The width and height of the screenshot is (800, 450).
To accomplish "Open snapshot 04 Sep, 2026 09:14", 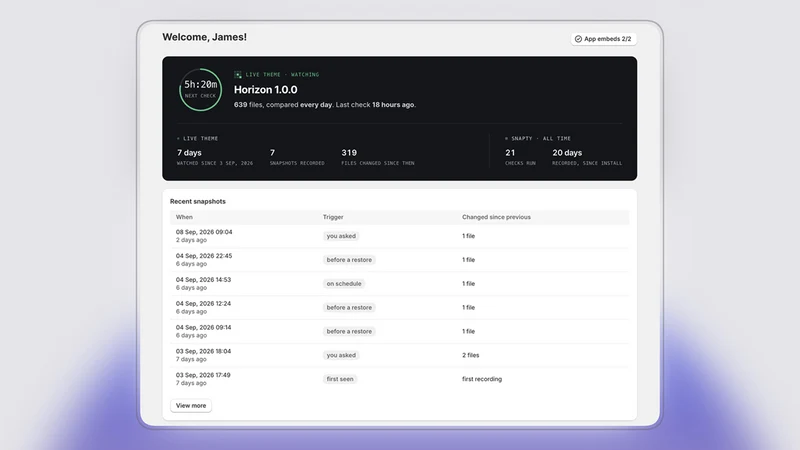I will [399, 331].
